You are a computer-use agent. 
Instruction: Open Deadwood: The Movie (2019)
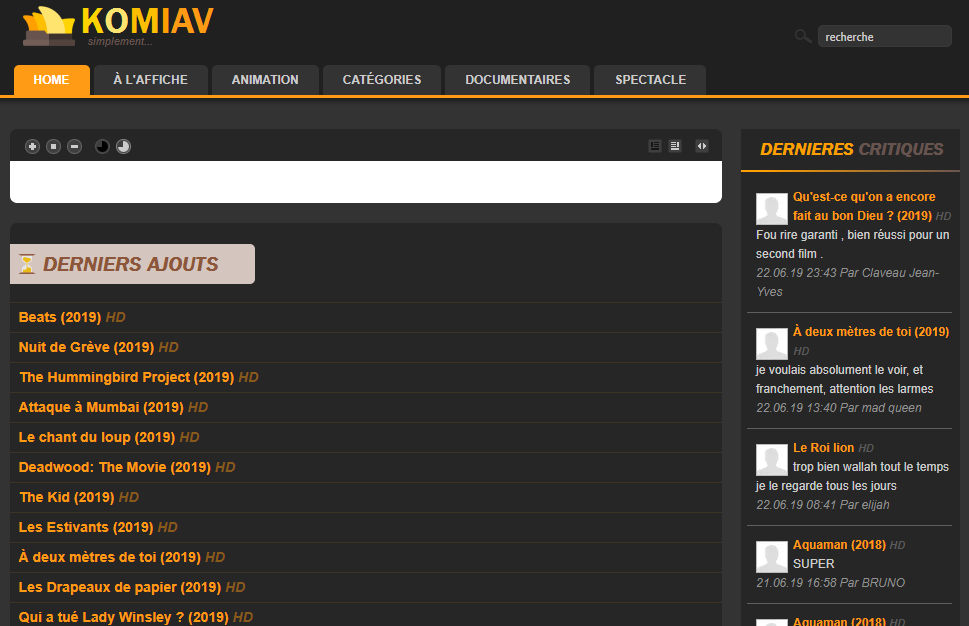pos(115,467)
